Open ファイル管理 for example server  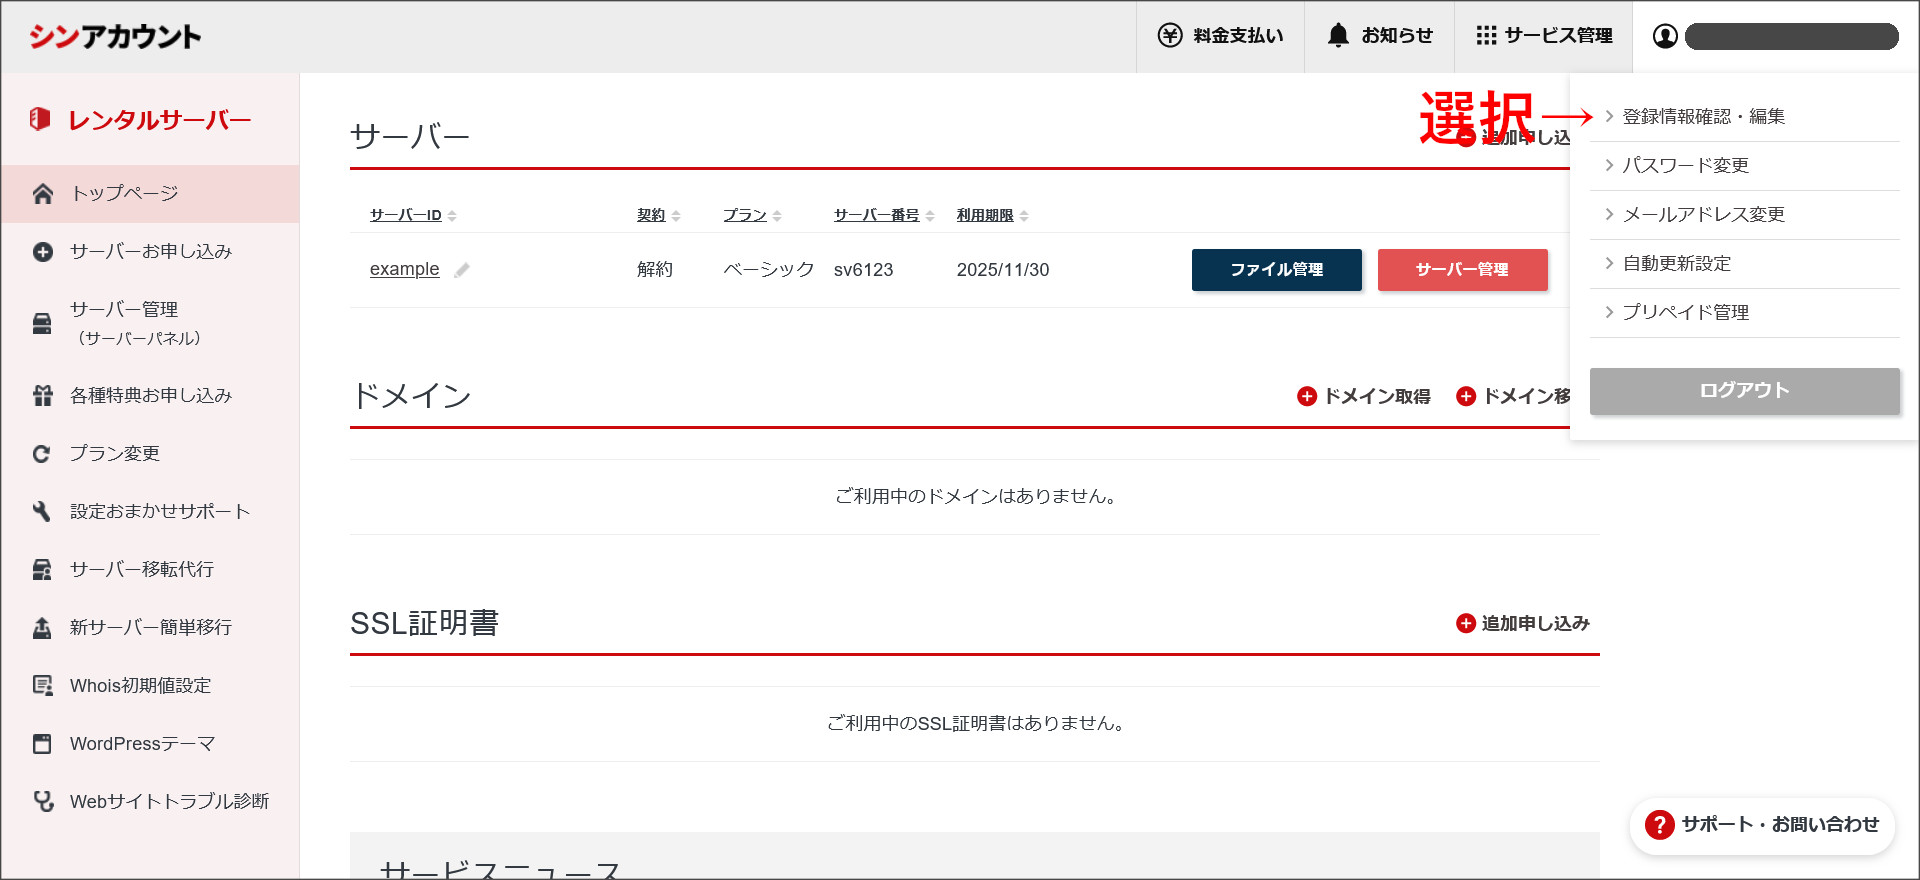point(1276,270)
